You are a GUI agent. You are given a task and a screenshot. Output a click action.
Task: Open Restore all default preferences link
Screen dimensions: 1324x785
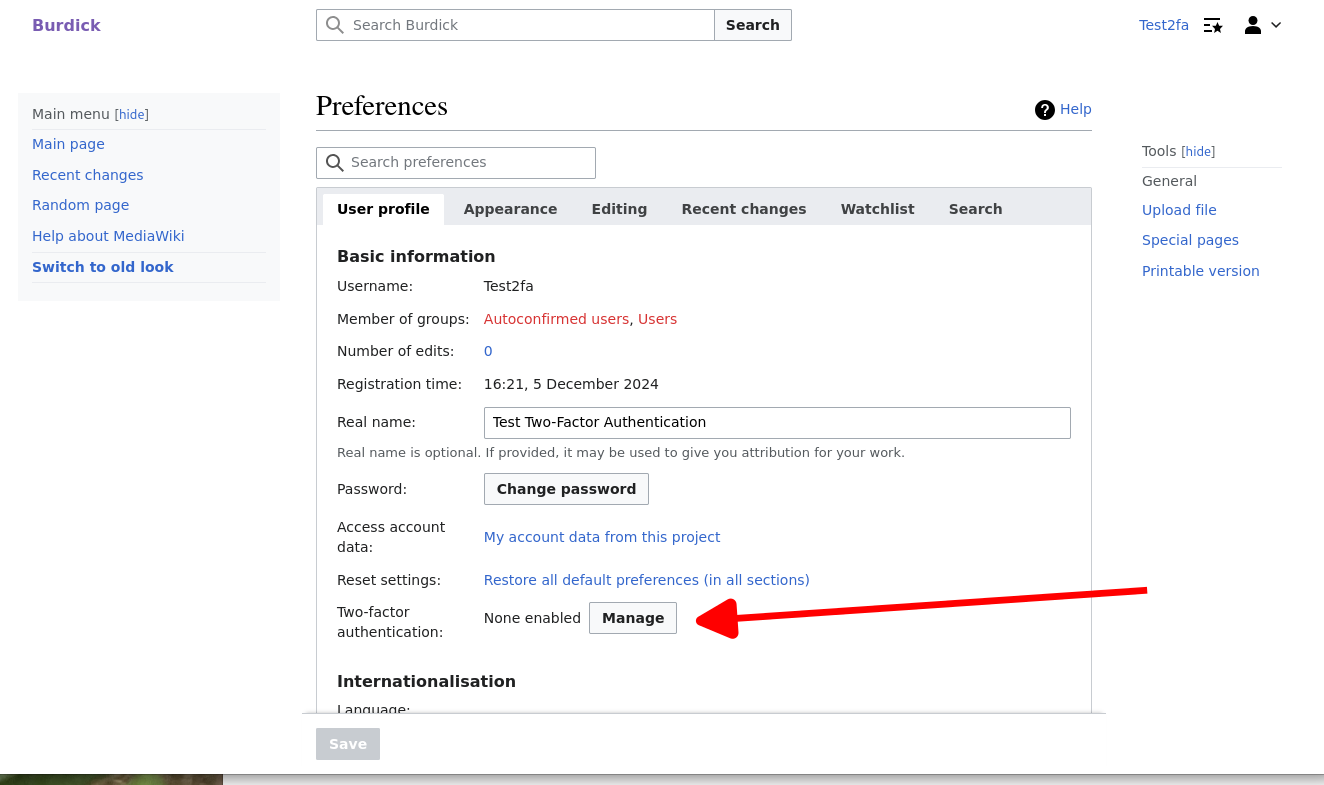(x=646, y=580)
